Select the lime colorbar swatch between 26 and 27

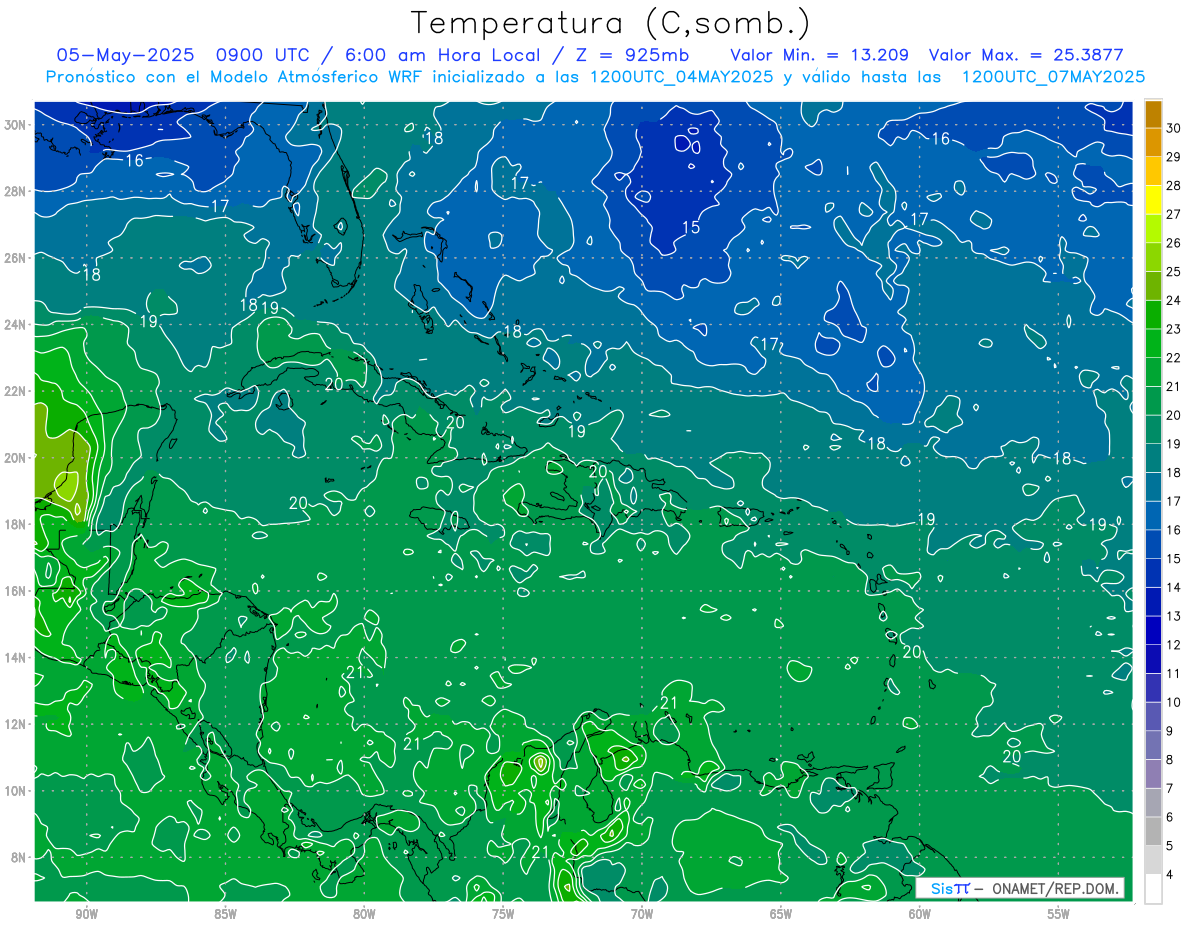[1153, 228]
